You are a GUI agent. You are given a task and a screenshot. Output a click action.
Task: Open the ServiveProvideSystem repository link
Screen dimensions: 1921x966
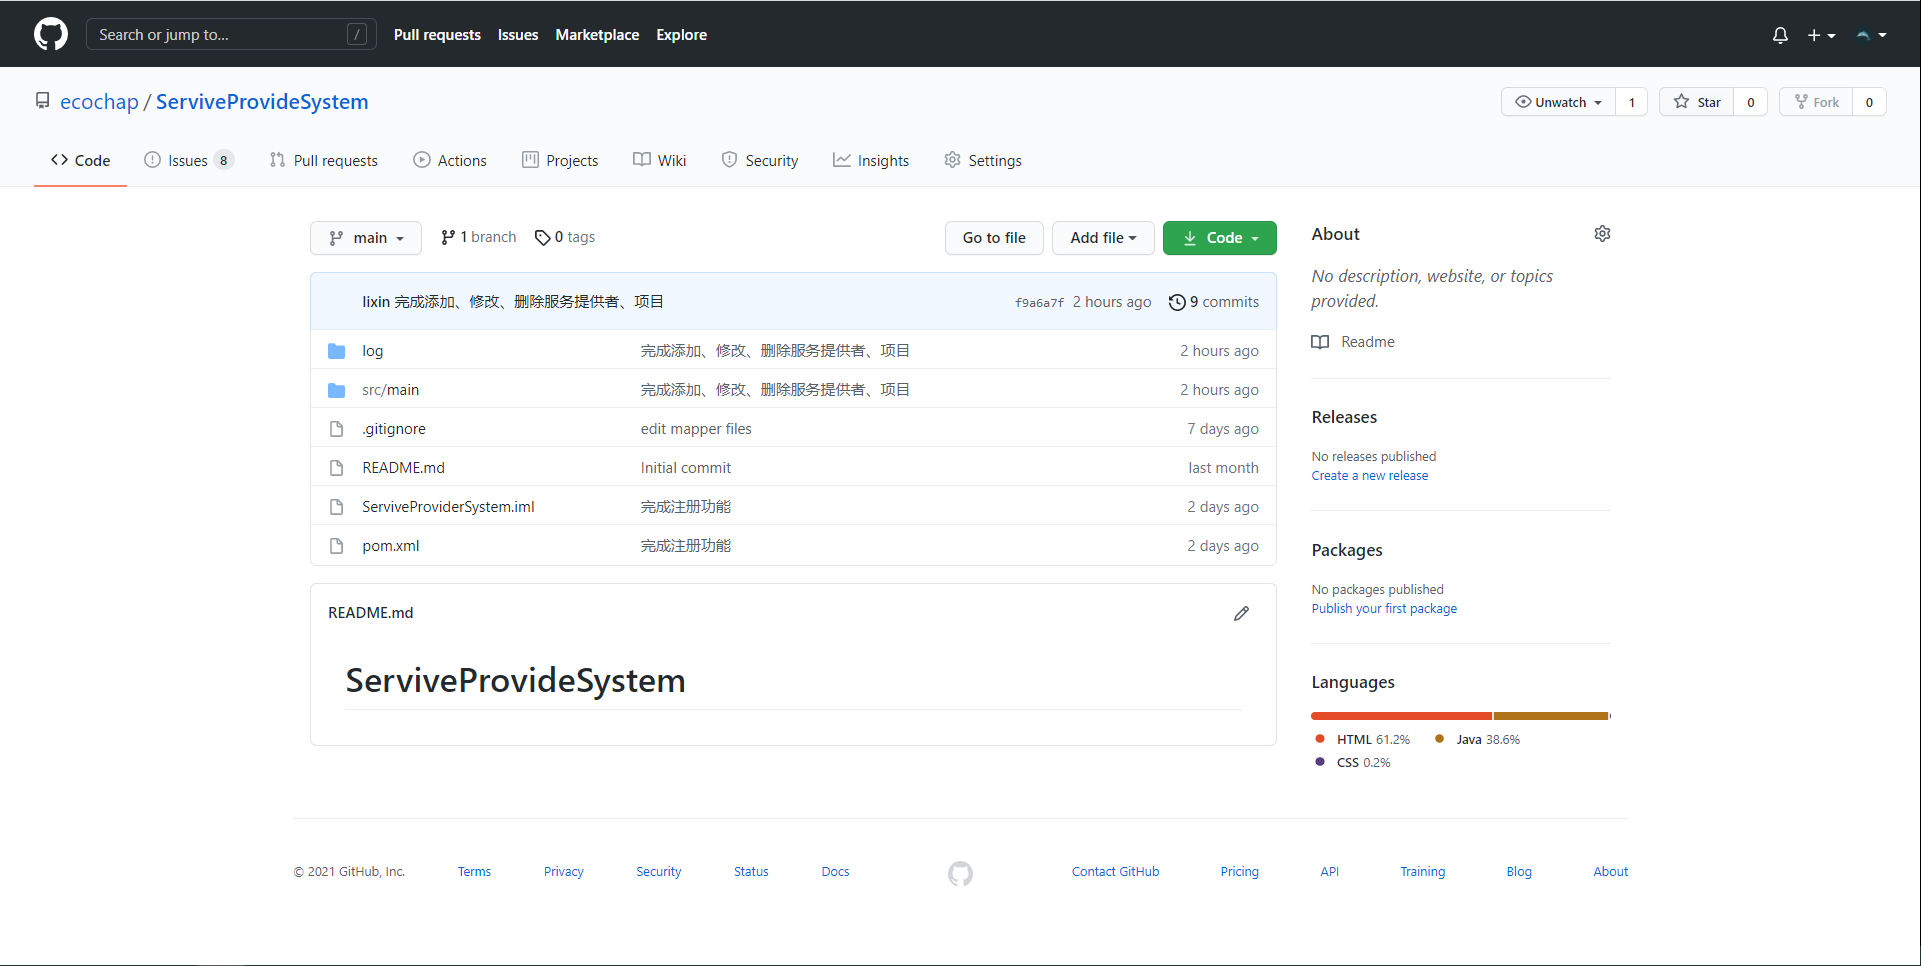(x=262, y=102)
